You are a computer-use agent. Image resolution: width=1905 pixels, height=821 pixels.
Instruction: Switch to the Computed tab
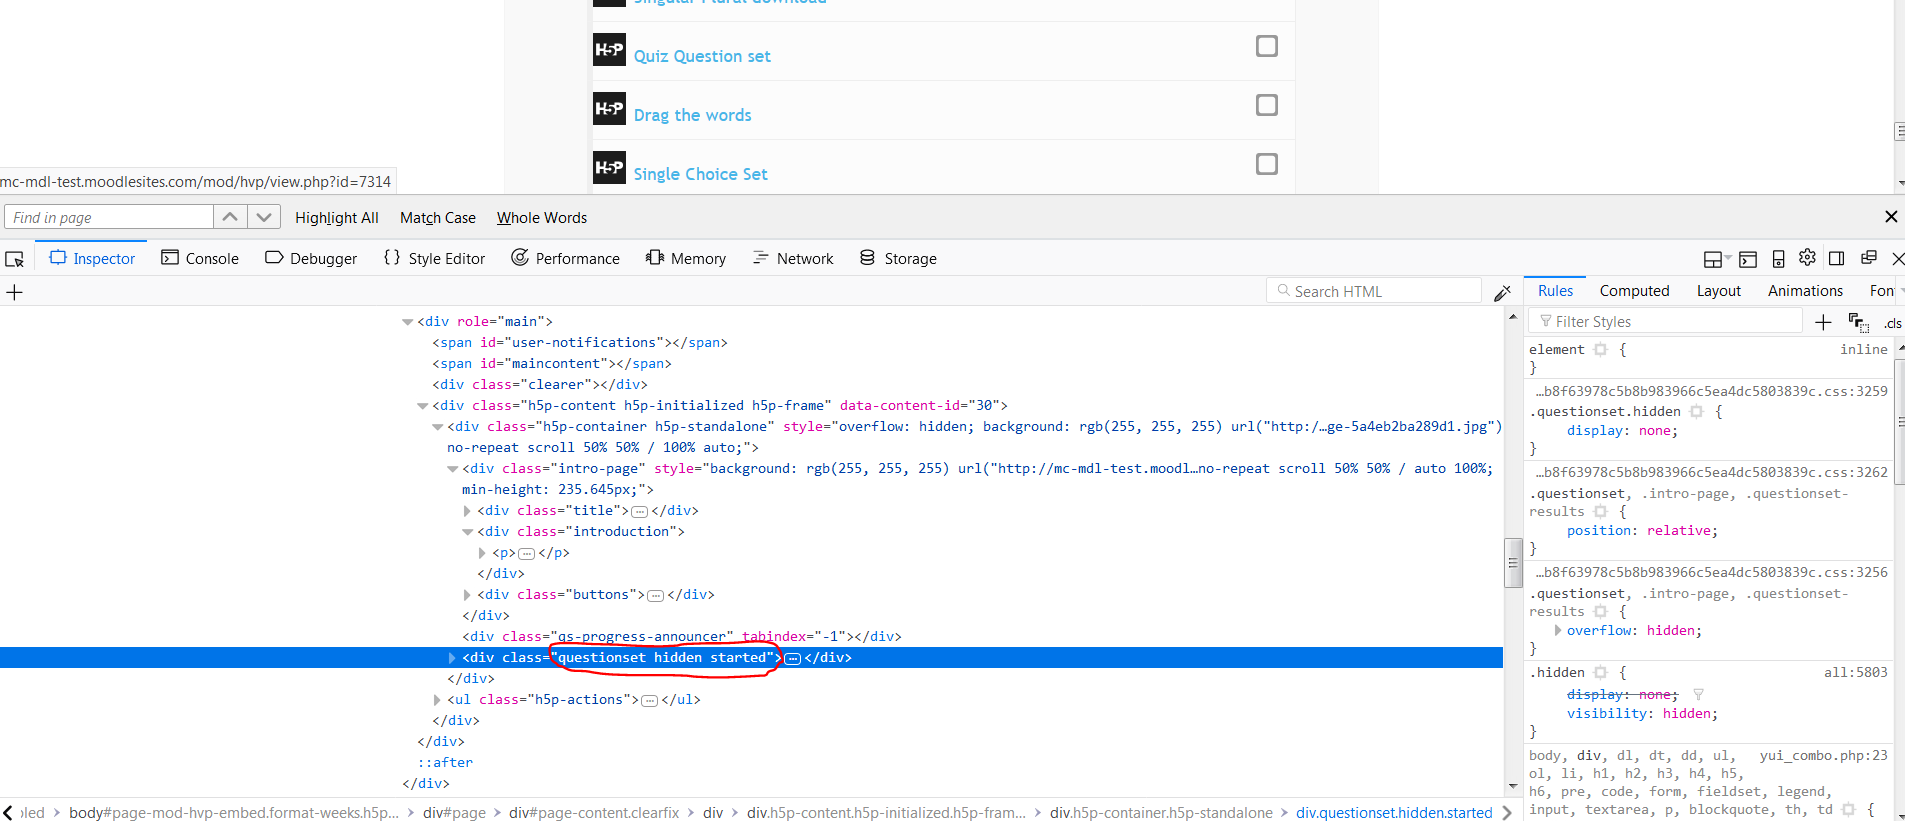pos(1634,290)
